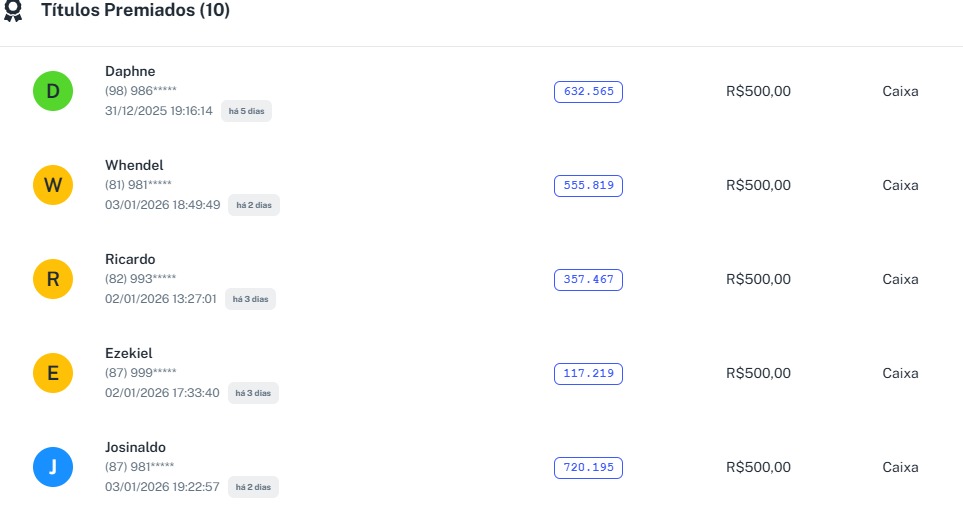Click Ezekiel's yellow E avatar
This screenshot has width=963, height=529.
(53, 373)
